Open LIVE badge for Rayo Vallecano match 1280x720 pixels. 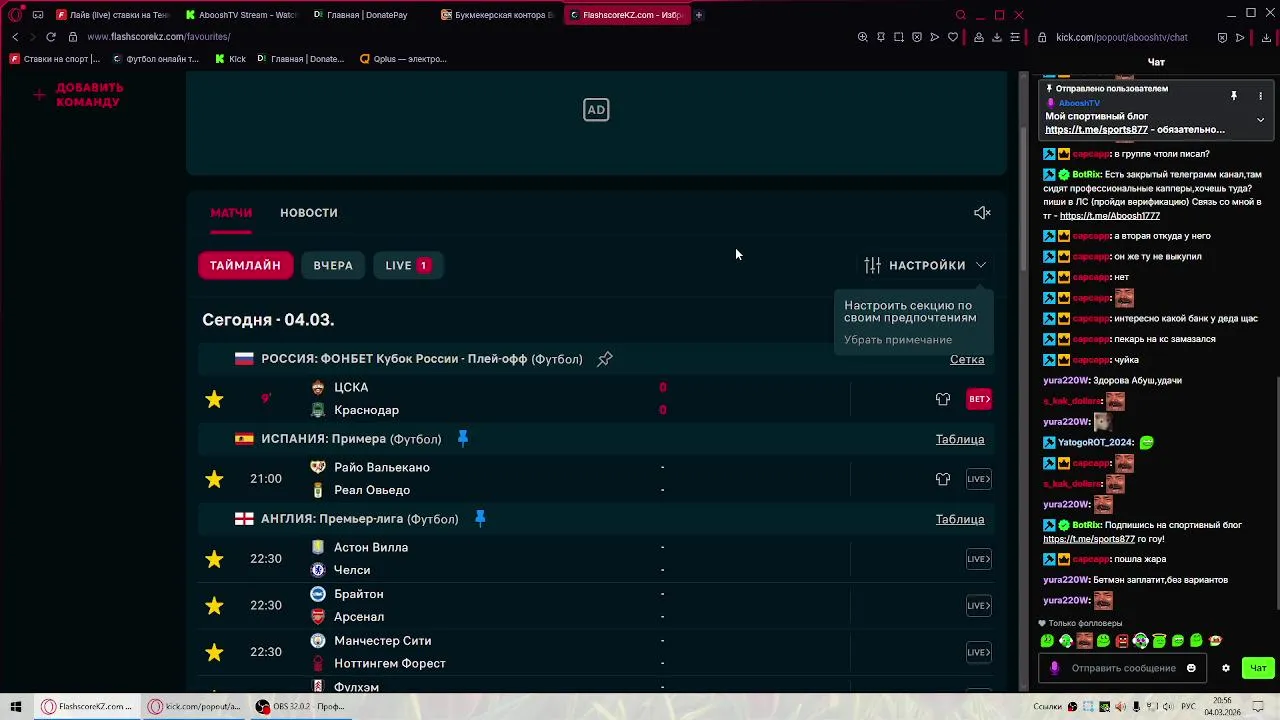click(979, 479)
